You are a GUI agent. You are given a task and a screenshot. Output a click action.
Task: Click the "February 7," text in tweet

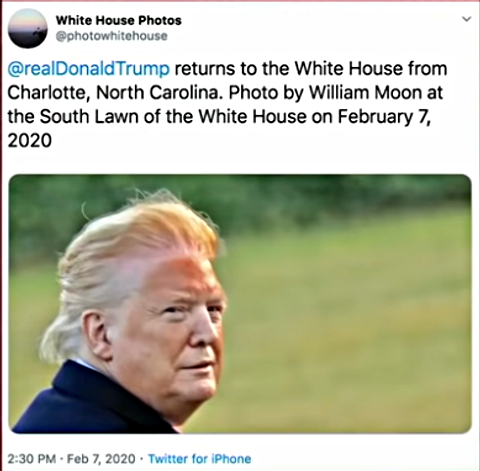[385, 117]
